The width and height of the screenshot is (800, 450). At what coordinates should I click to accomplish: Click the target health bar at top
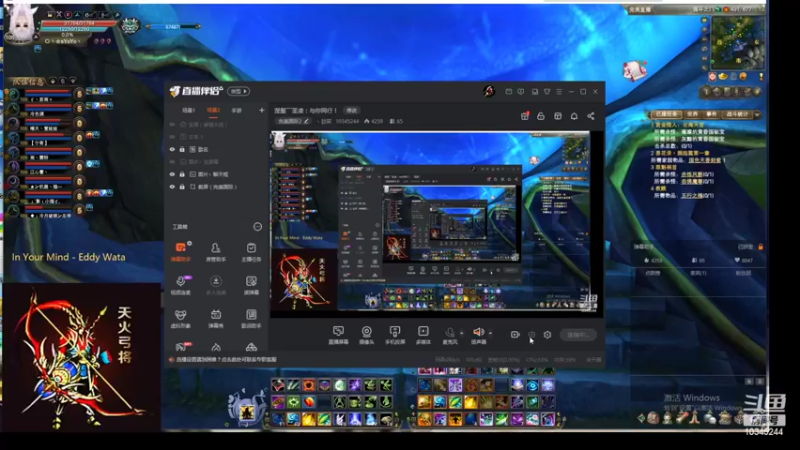point(174,27)
